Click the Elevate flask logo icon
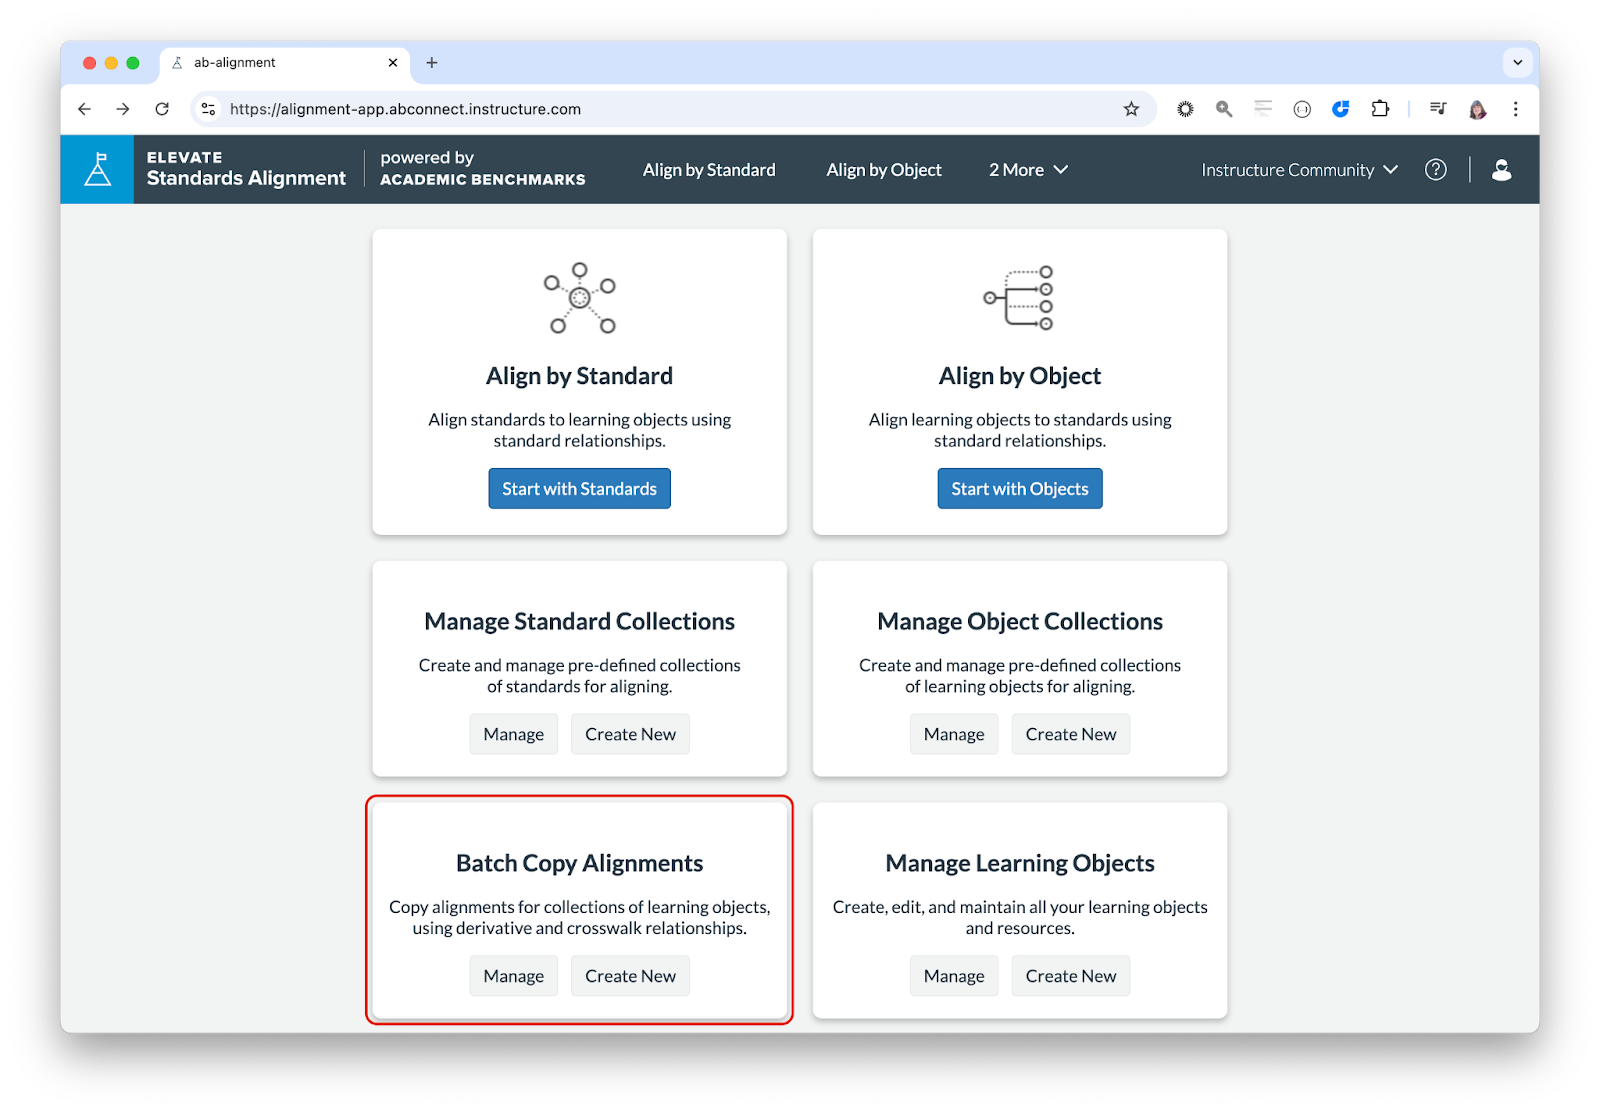The height and width of the screenshot is (1113, 1600). tap(97, 169)
